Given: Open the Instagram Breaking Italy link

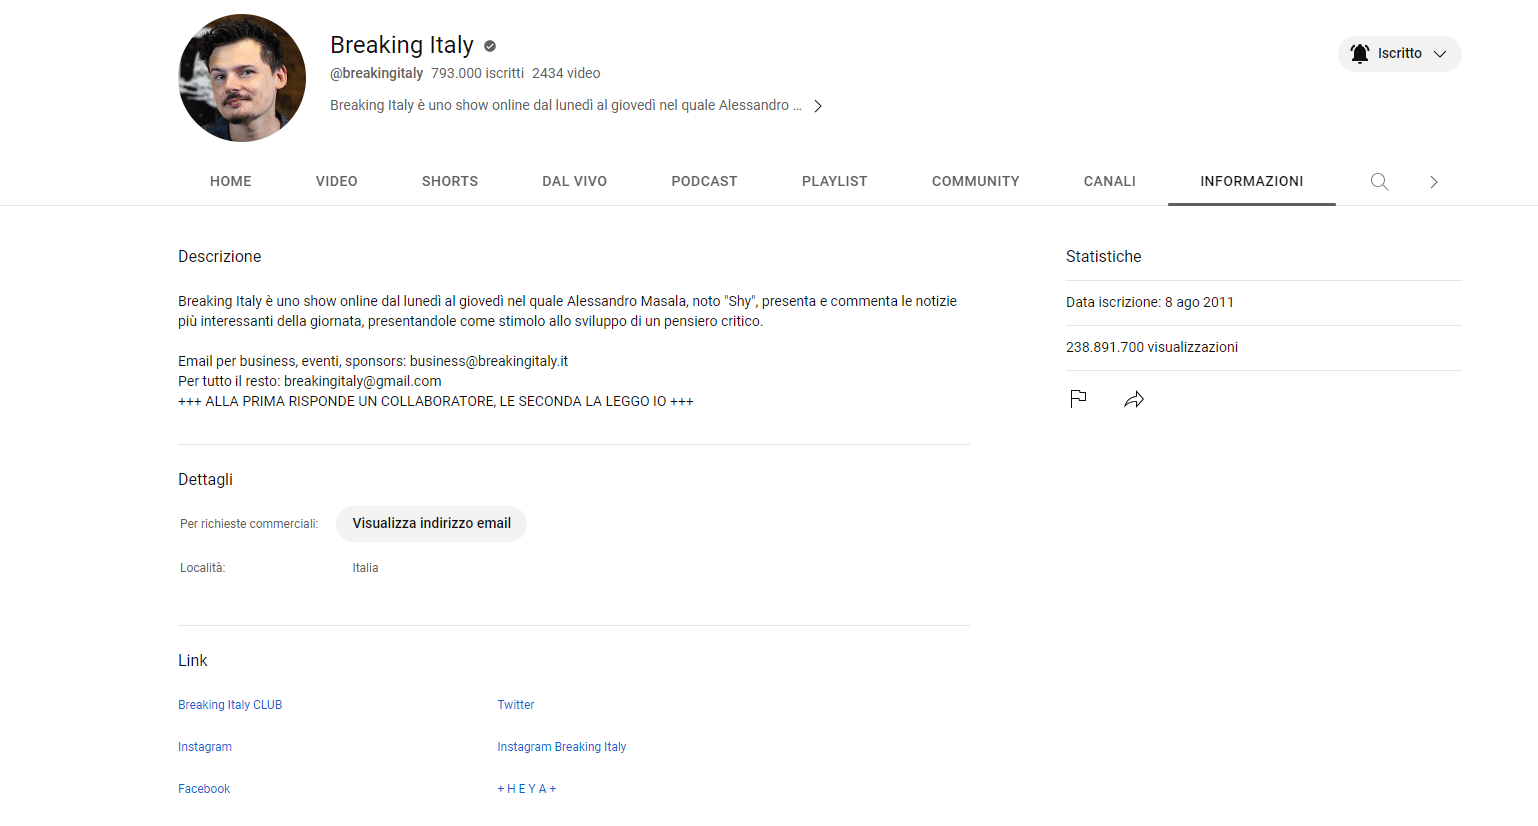Looking at the screenshot, I should tap(562, 747).
